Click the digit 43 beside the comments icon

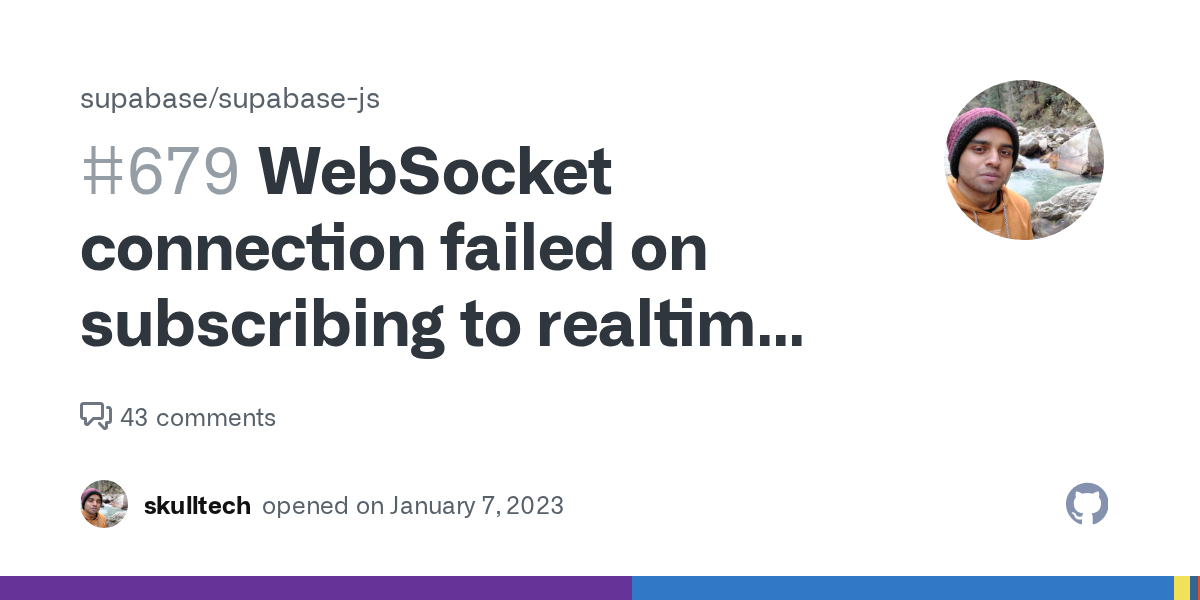pyautogui.click(x=134, y=417)
